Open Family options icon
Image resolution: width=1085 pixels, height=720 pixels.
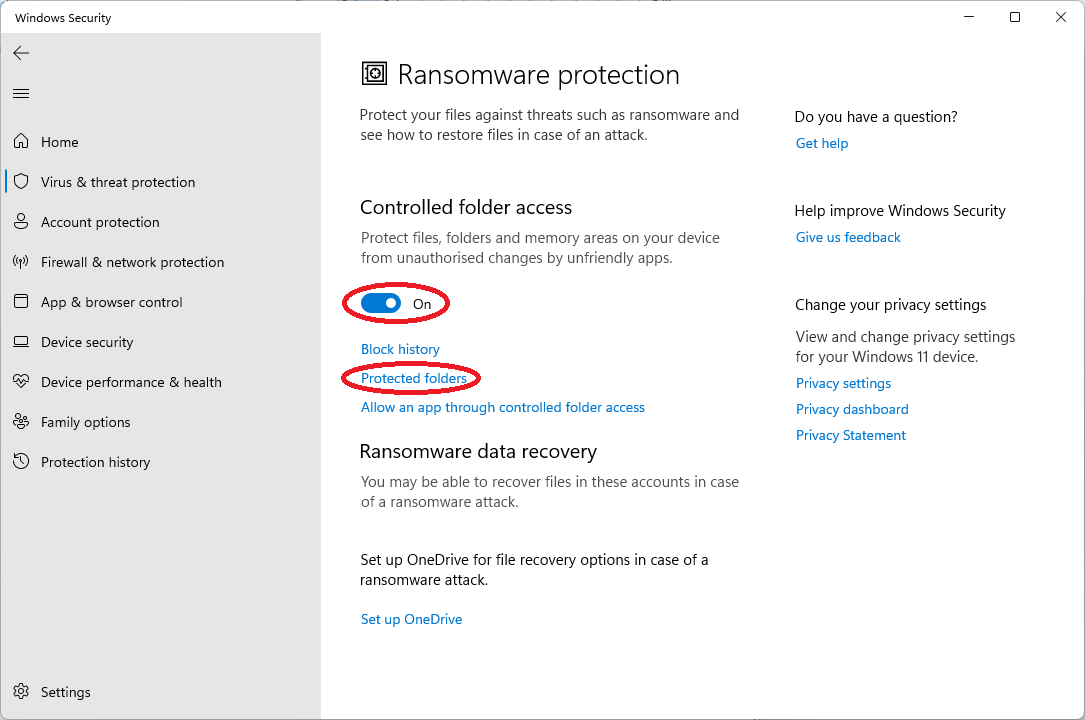21,422
